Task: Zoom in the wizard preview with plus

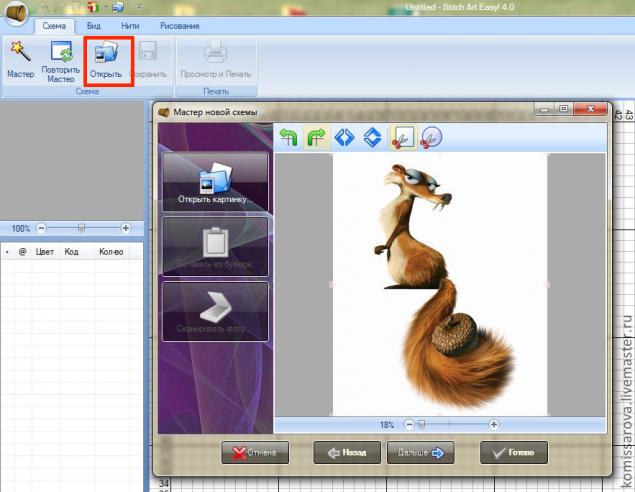Action: tap(494, 424)
